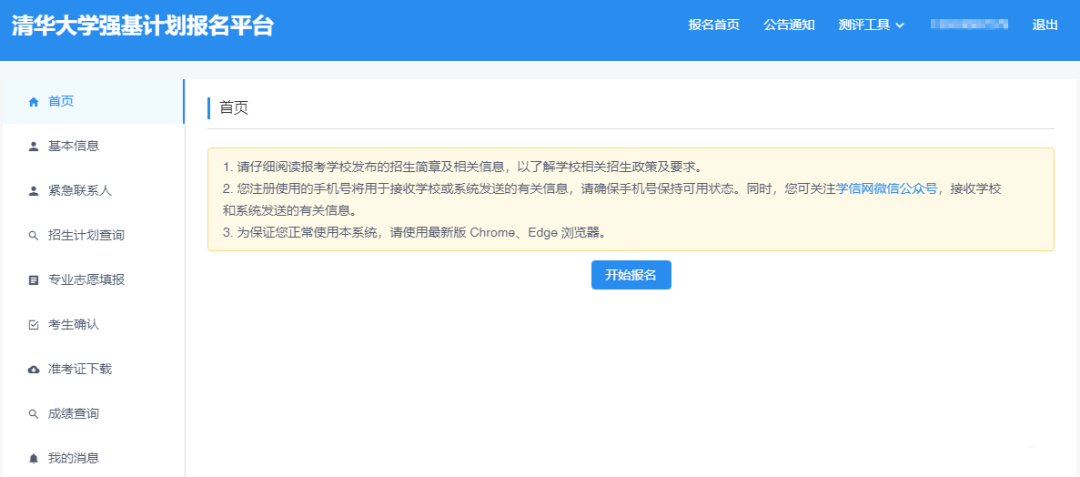Click the magnifier icon beside 成绩查询
Image resolution: width=1080 pixels, height=477 pixels.
tap(33, 414)
